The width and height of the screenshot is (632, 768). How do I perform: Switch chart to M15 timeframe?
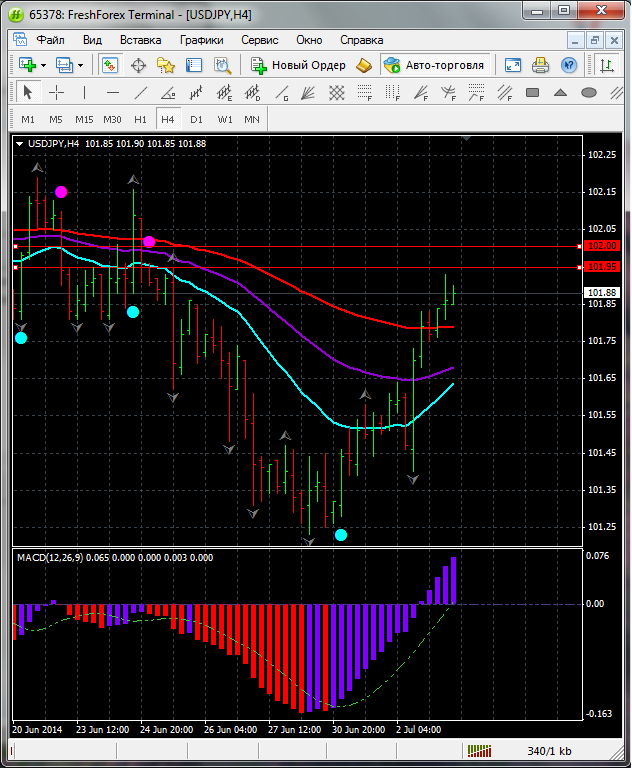click(x=84, y=119)
